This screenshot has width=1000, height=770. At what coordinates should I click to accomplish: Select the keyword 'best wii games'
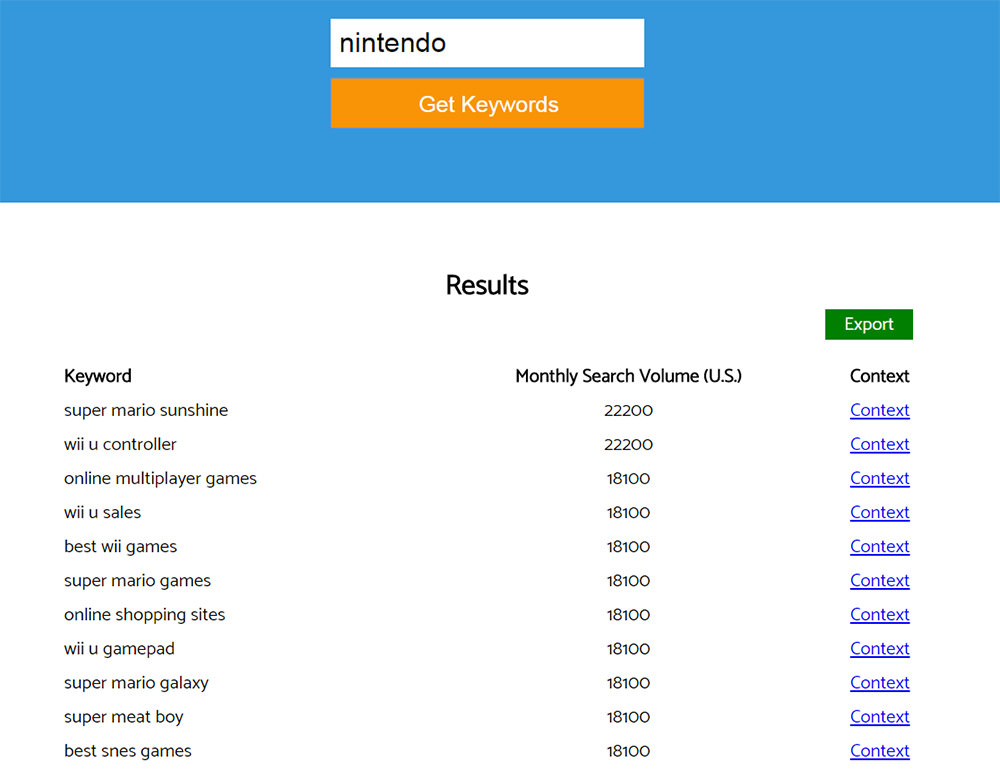click(x=121, y=547)
